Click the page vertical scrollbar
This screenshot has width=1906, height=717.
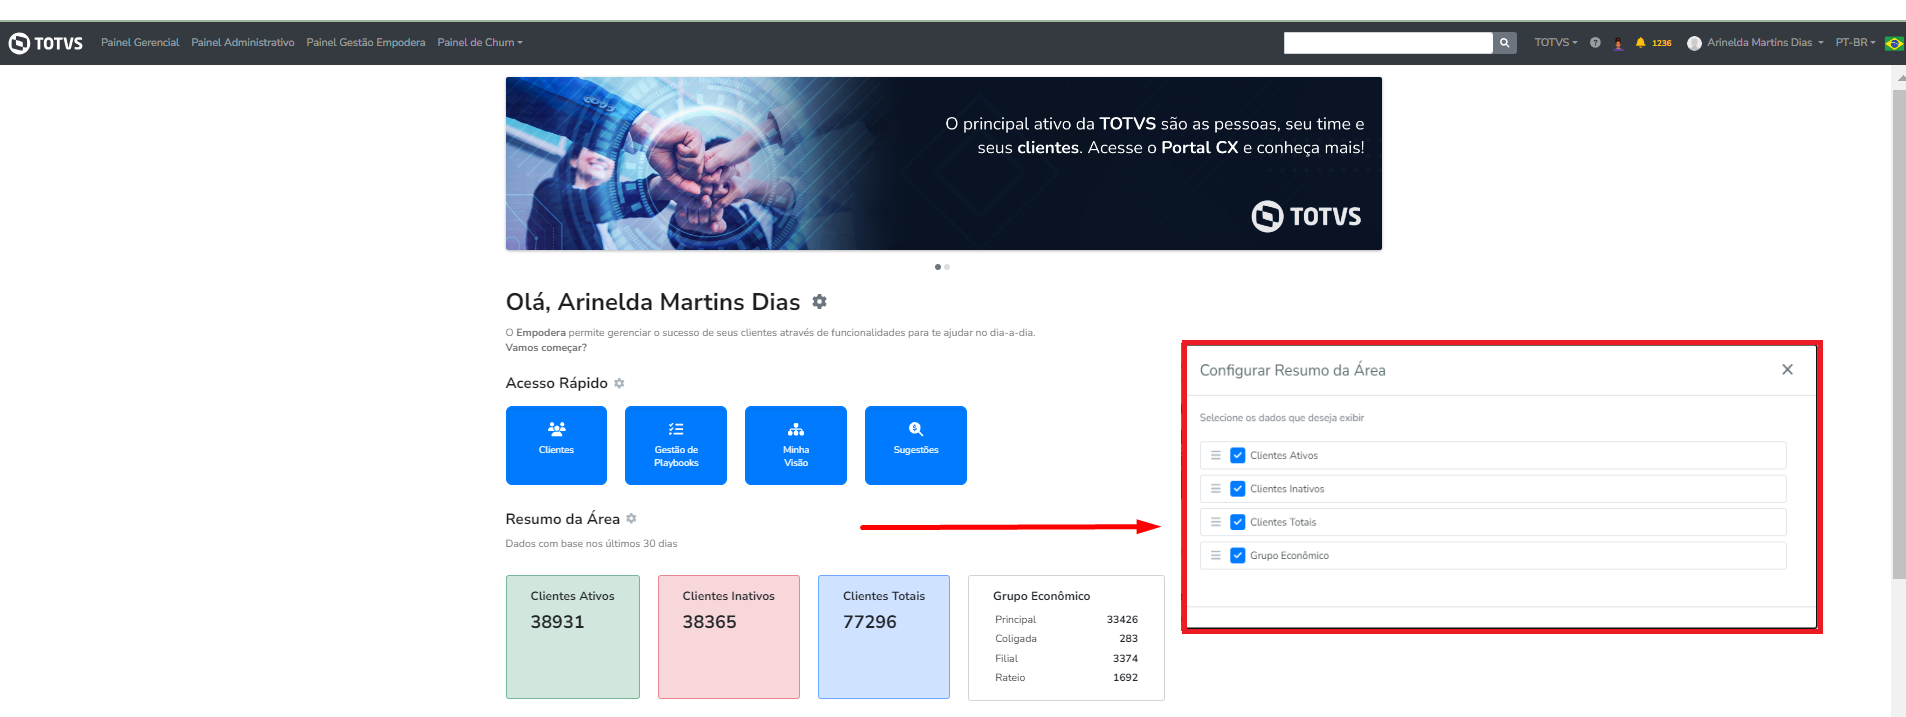coord(1899,335)
